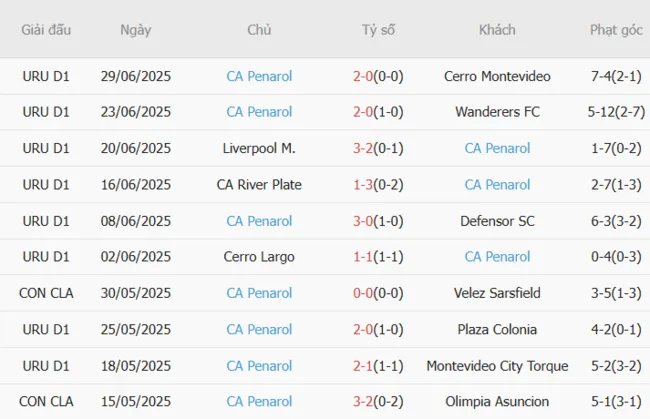Open Velez Sarsfield team link

[497, 293]
